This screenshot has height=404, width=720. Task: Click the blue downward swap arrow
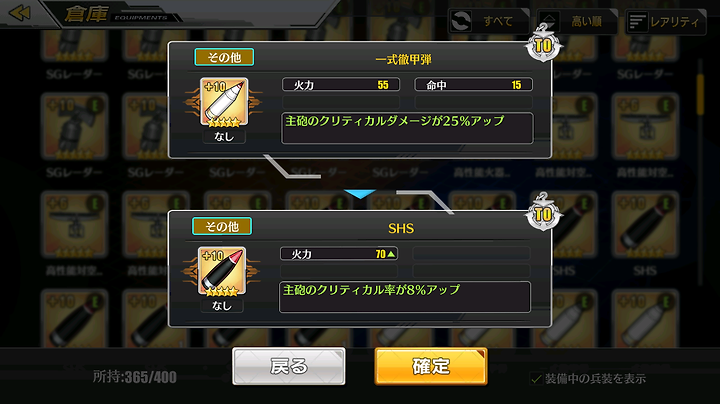(x=360, y=194)
